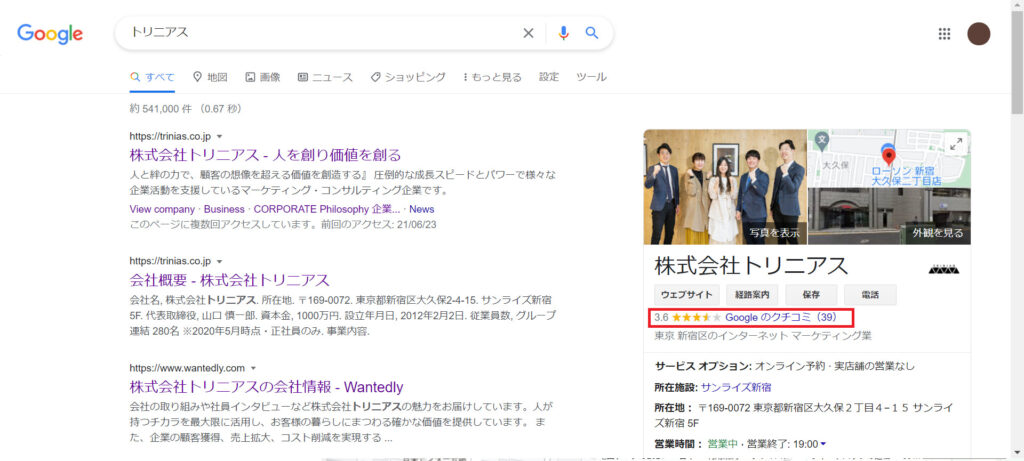The height and width of the screenshot is (461, 1024).
Task: Click the 電話 button
Action: (871, 294)
